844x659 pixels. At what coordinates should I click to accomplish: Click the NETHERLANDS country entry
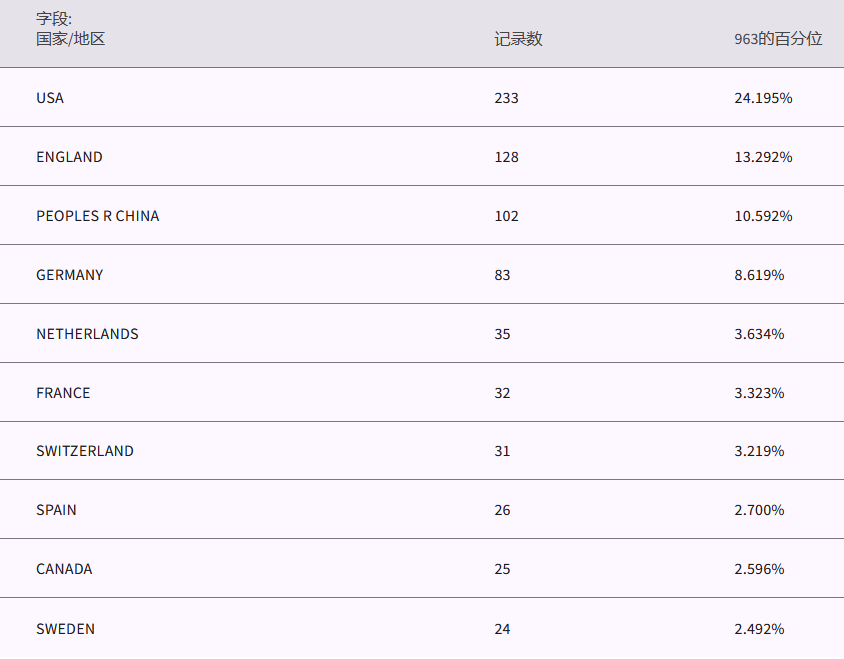point(87,334)
